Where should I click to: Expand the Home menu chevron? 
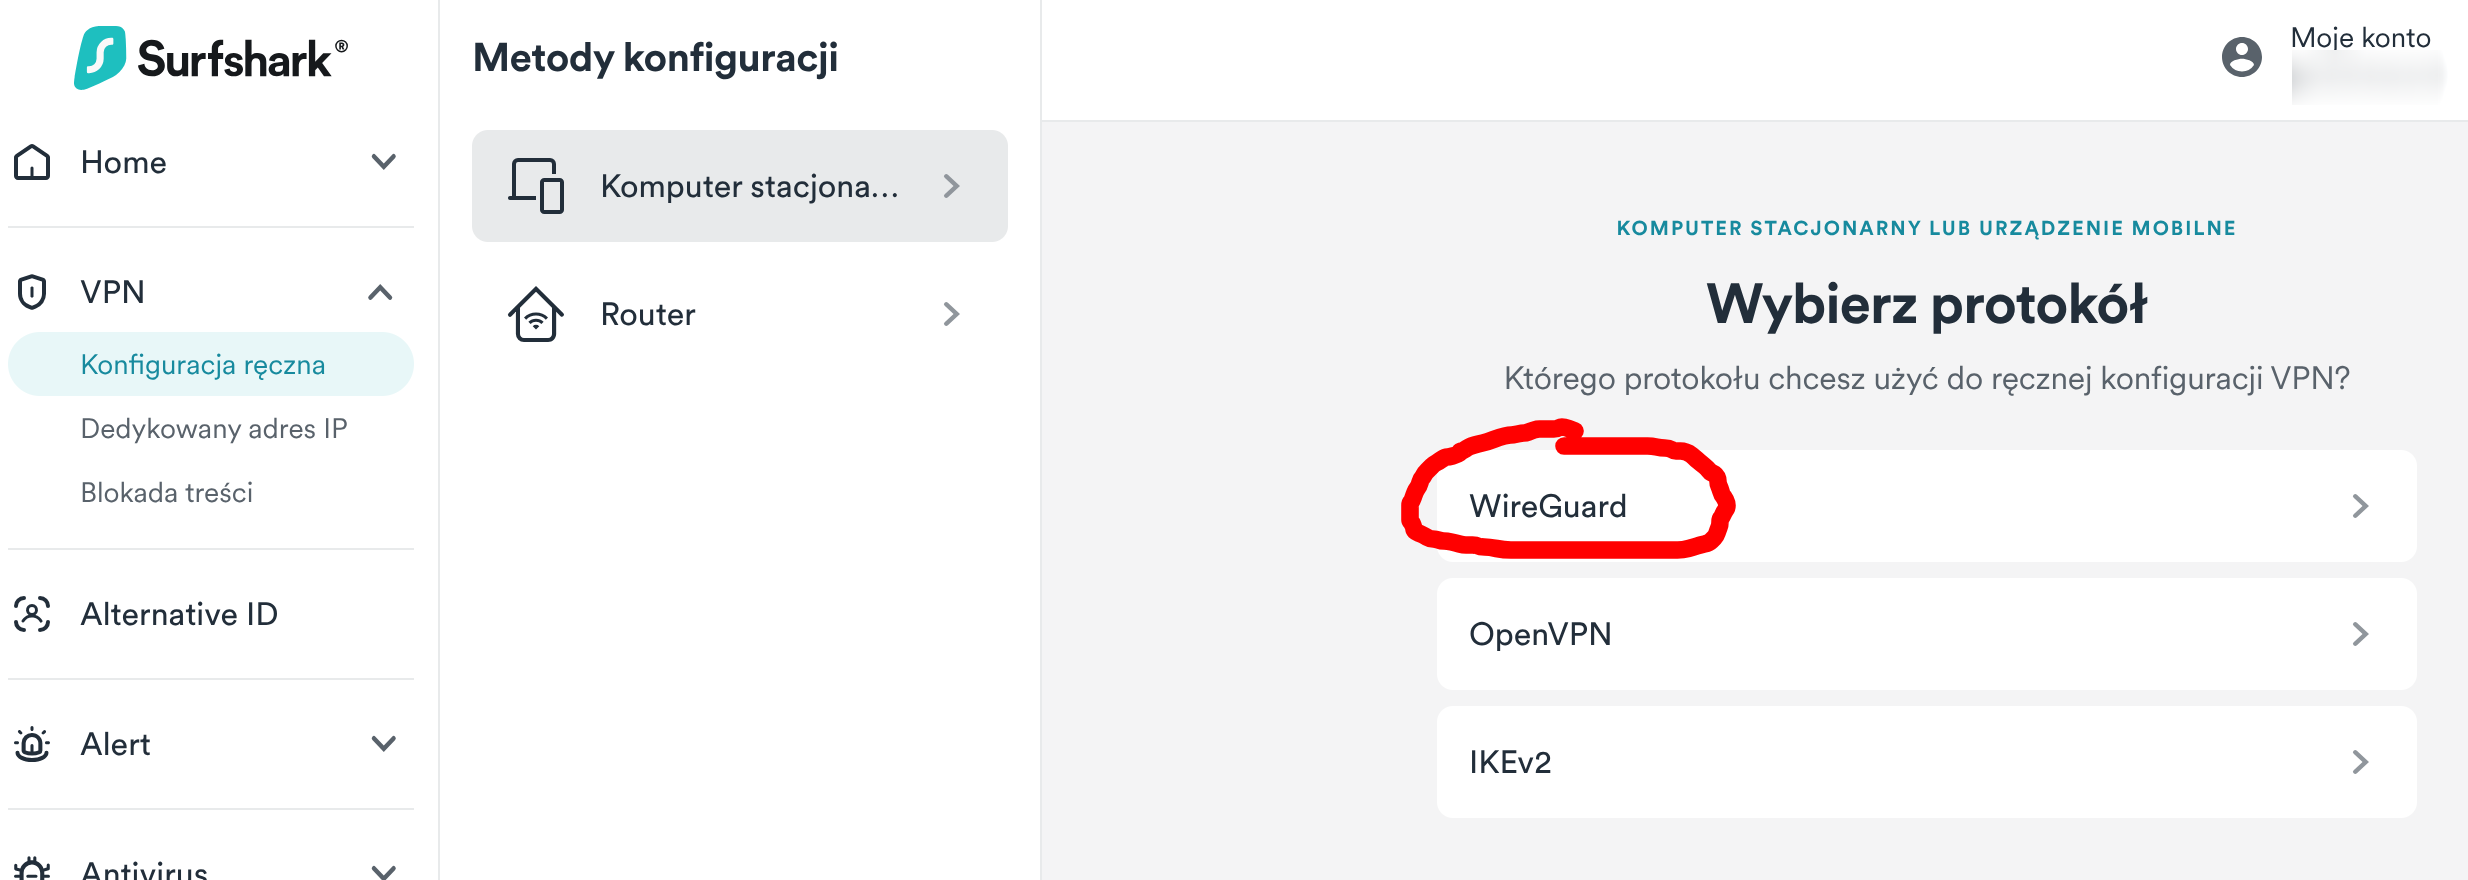383,162
